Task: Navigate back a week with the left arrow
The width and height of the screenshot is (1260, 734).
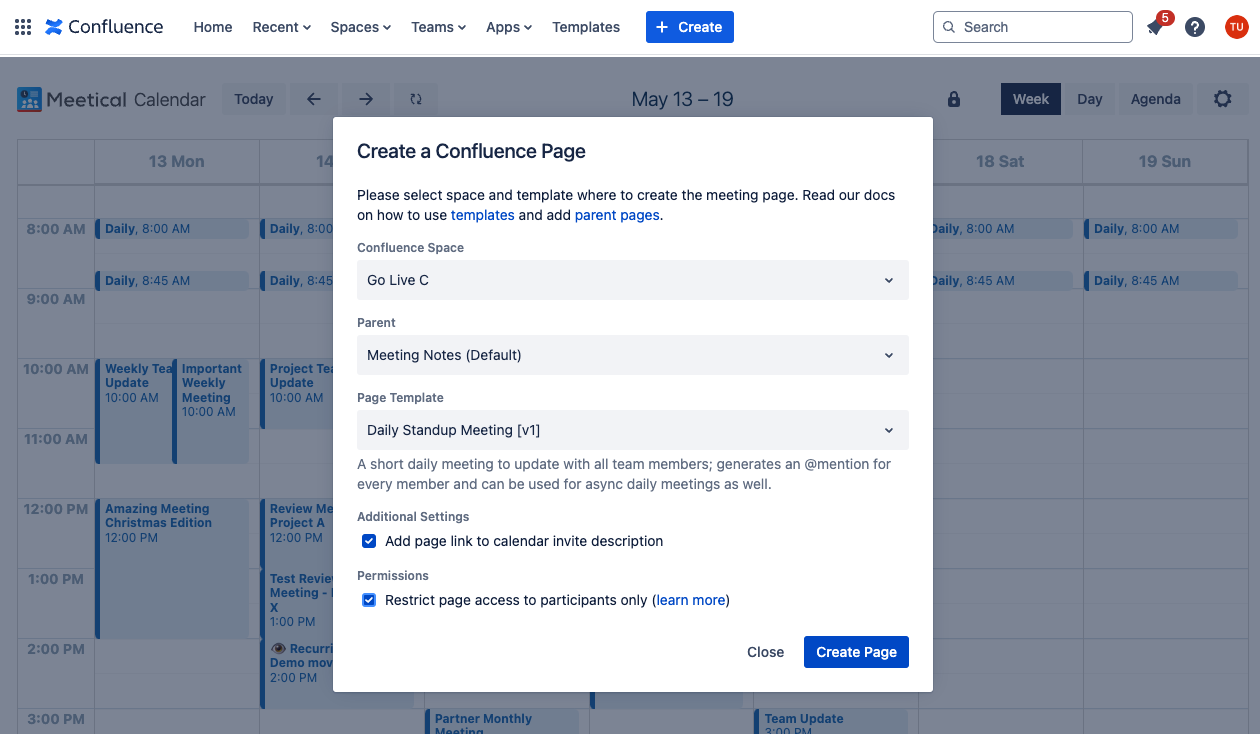Action: pyautogui.click(x=313, y=99)
